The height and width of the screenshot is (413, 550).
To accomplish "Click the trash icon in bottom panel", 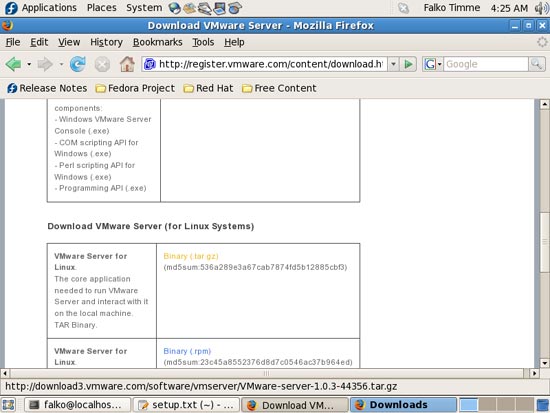I will [543, 405].
